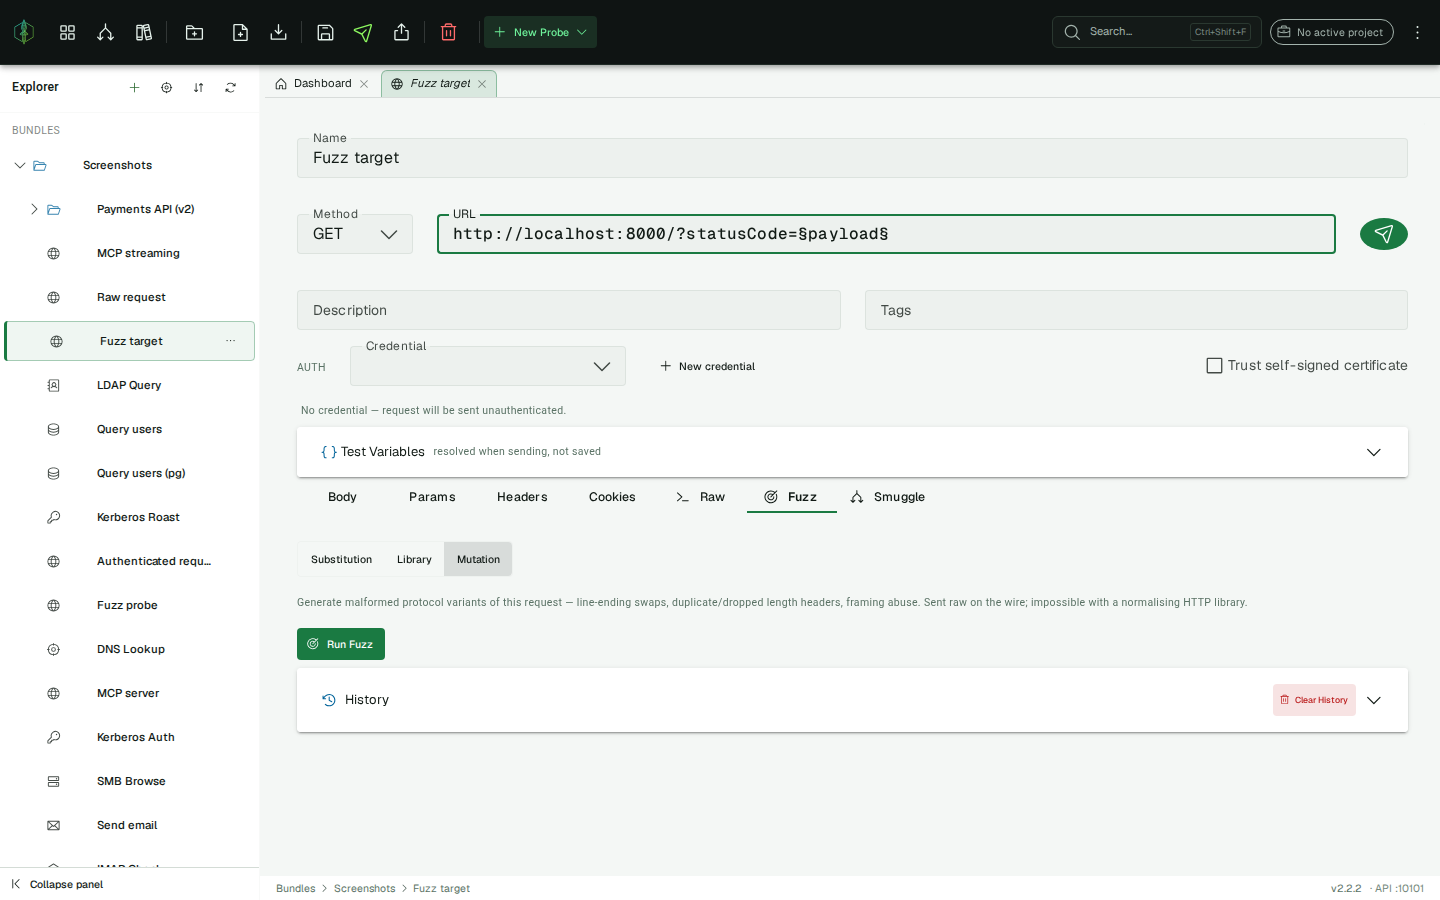Select the Substitution fuzz mode
The width and height of the screenshot is (1440, 900).
coord(341,560)
